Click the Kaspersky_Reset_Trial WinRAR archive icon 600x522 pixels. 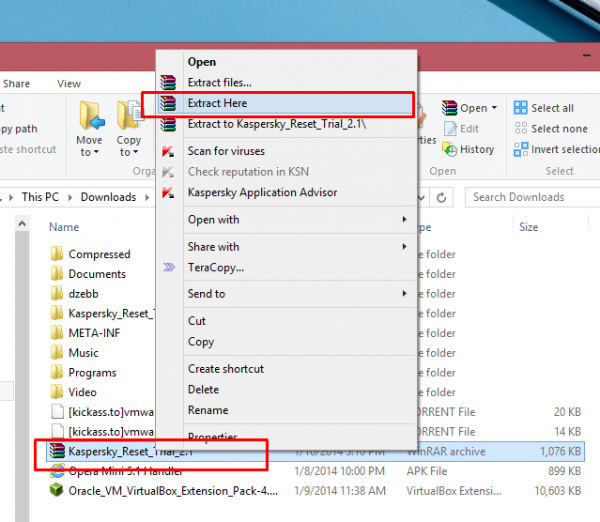coord(57,451)
